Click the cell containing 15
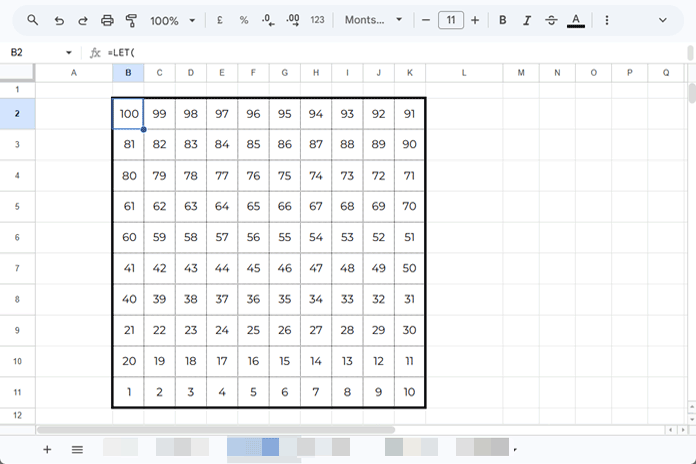696x464 pixels. [x=285, y=361]
